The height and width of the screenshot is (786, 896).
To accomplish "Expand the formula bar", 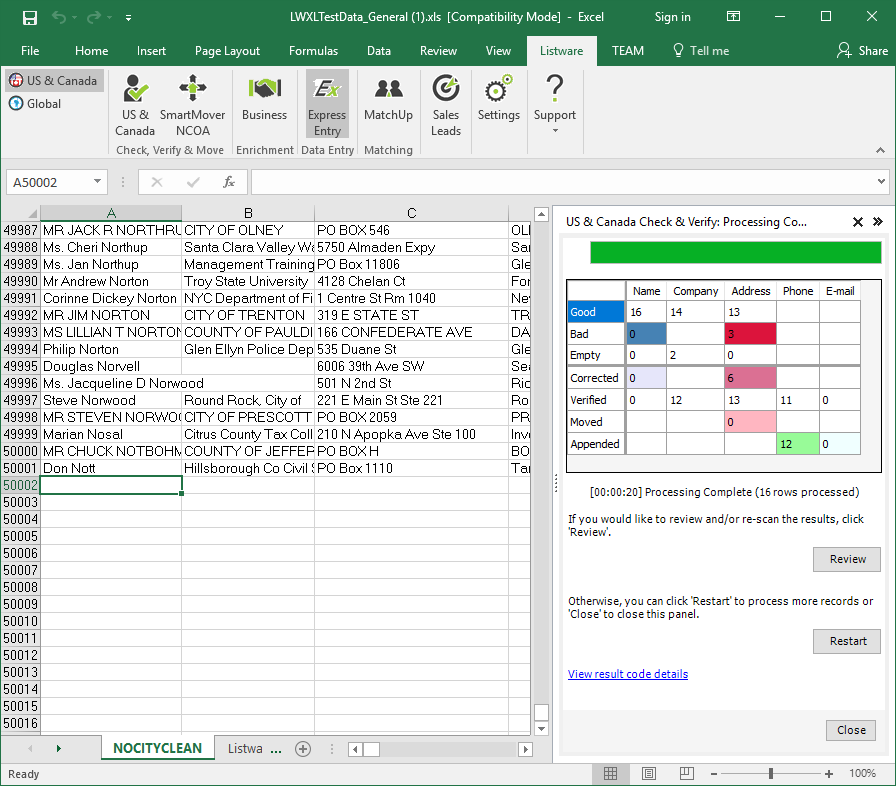I will pos(880,182).
